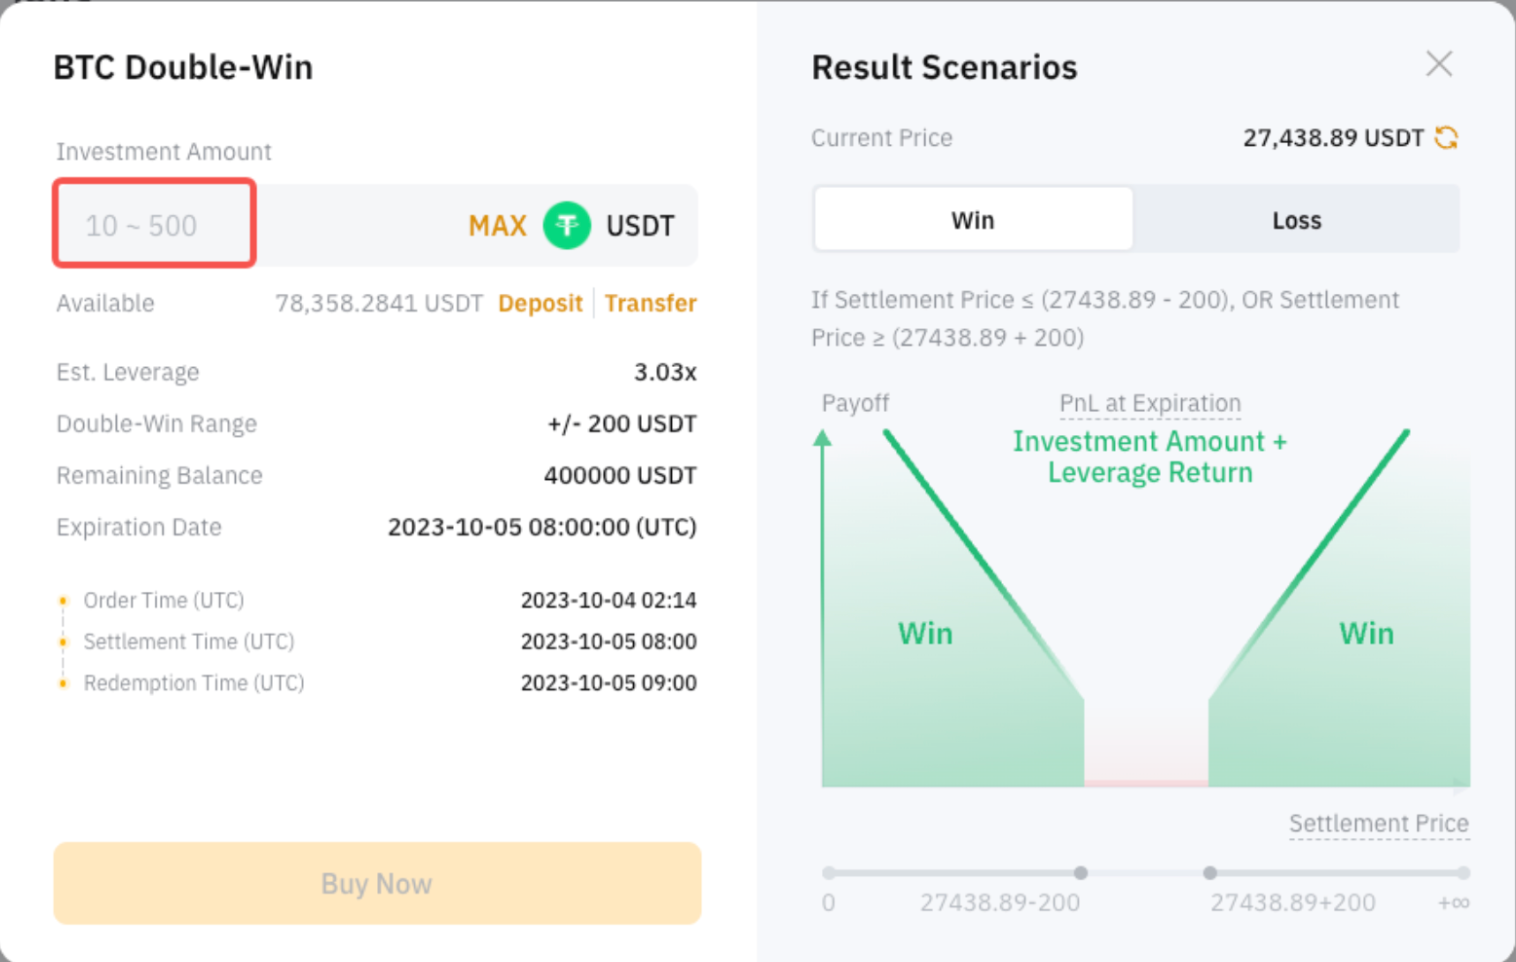The image size is (1516, 962).
Task: Click the Settlement Time timeline dot
Action: pyautogui.click(x=63, y=642)
